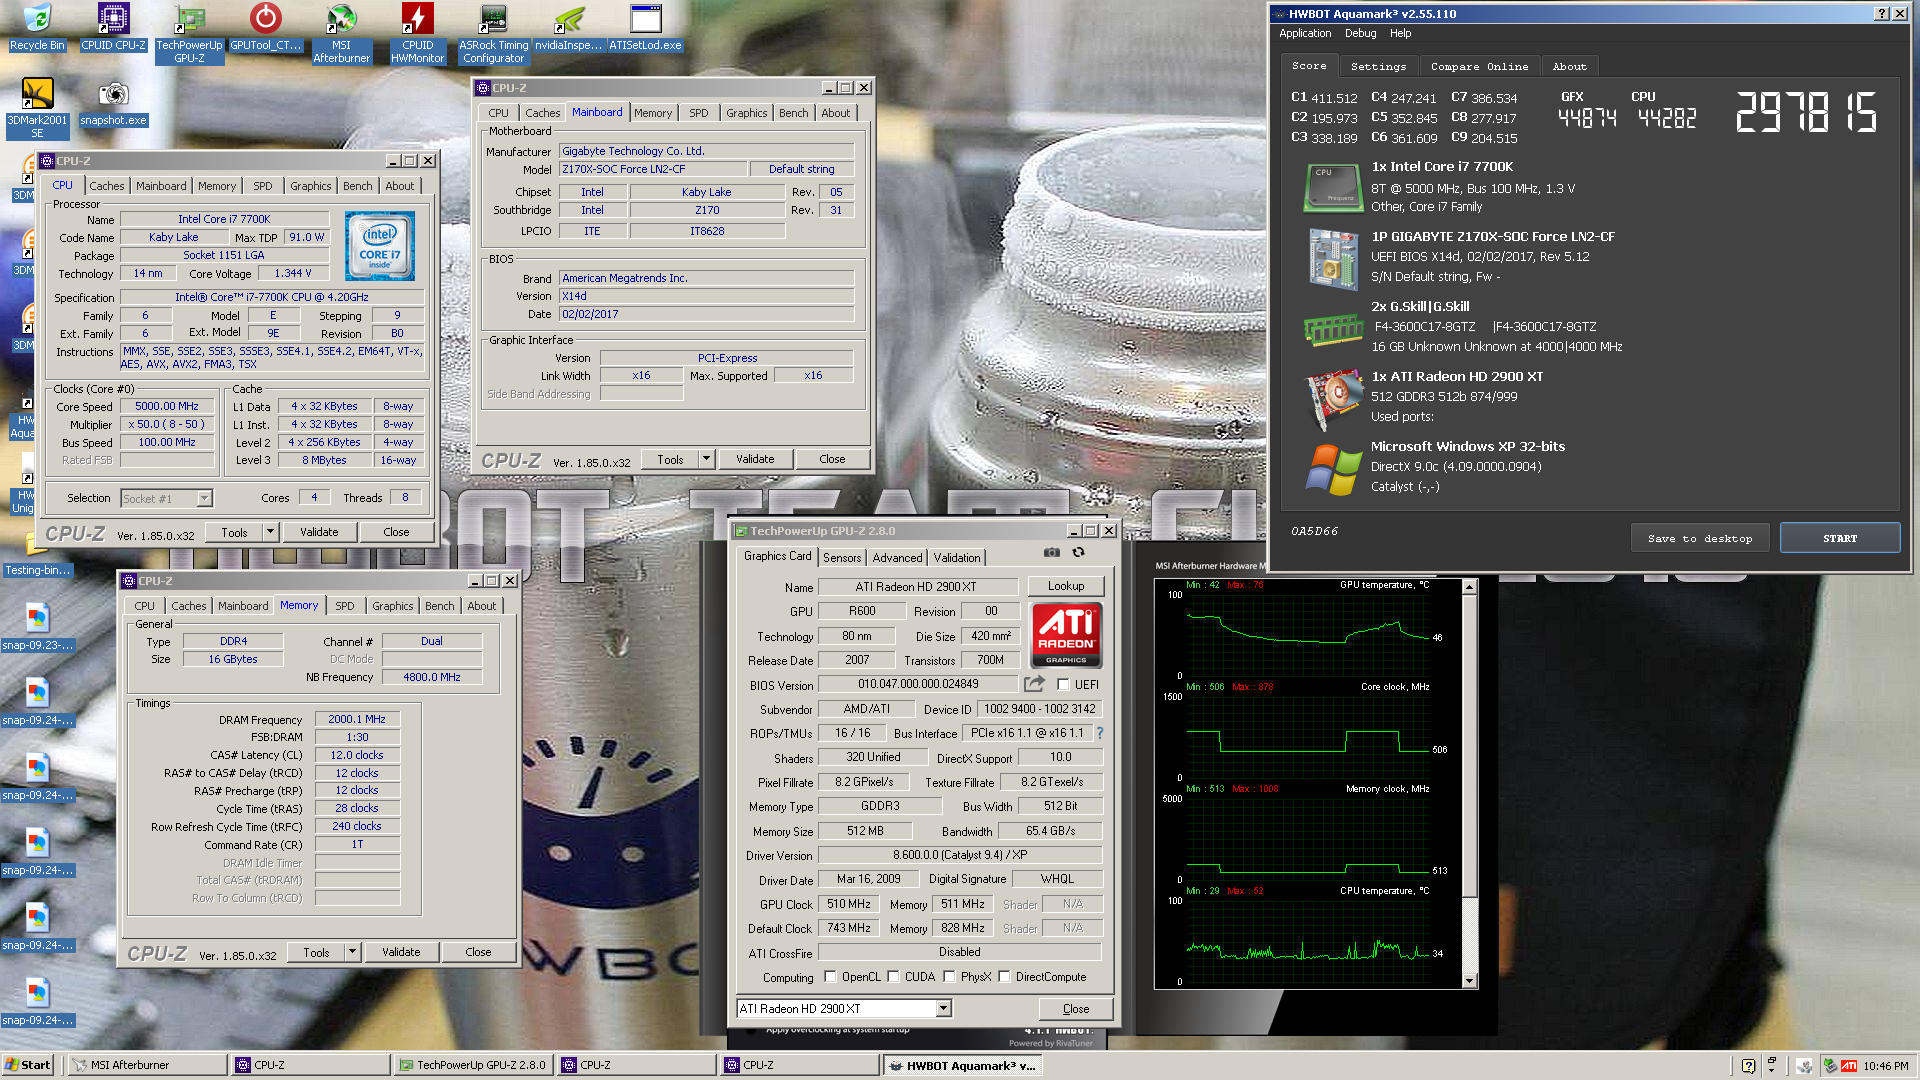Viewport: 1920px width, 1080px height.
Task: Click Bus Interface question mark icon
Action: (1099, 733)
